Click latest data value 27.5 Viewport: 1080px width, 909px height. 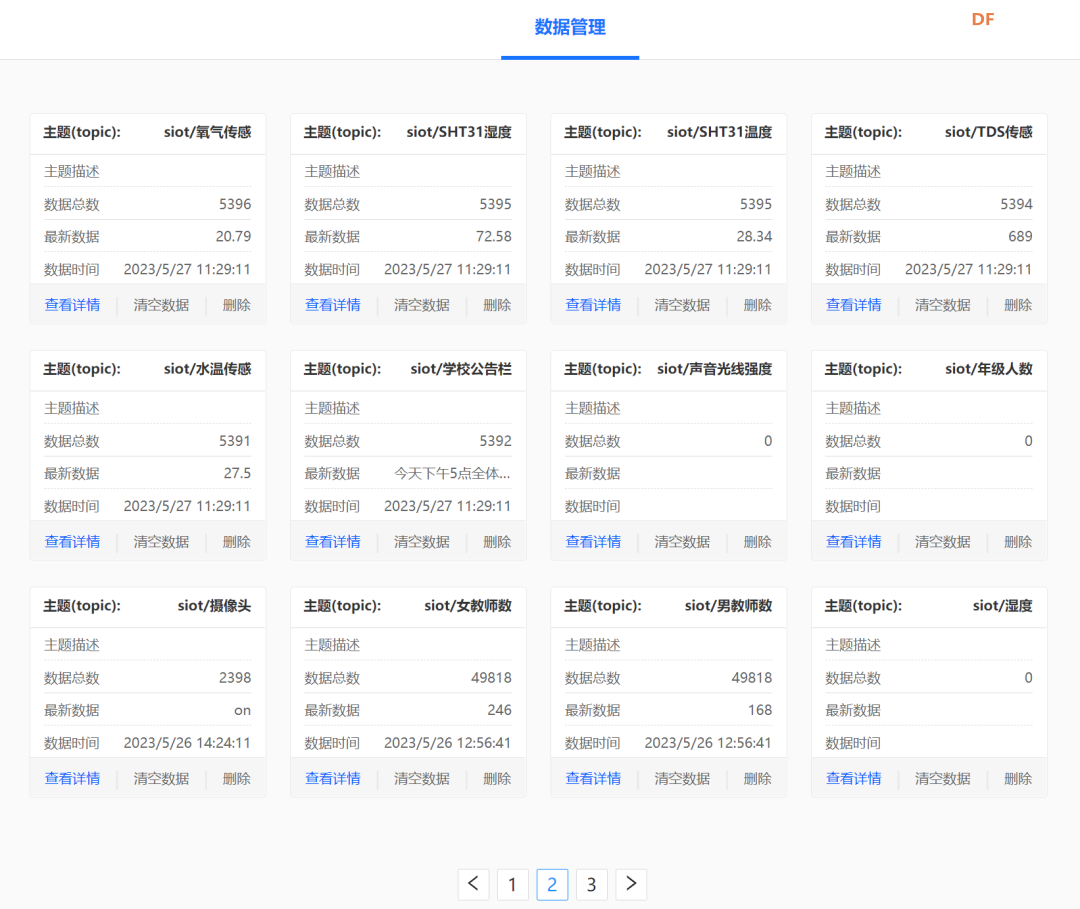pyautogui.click(x=237, y=474)
